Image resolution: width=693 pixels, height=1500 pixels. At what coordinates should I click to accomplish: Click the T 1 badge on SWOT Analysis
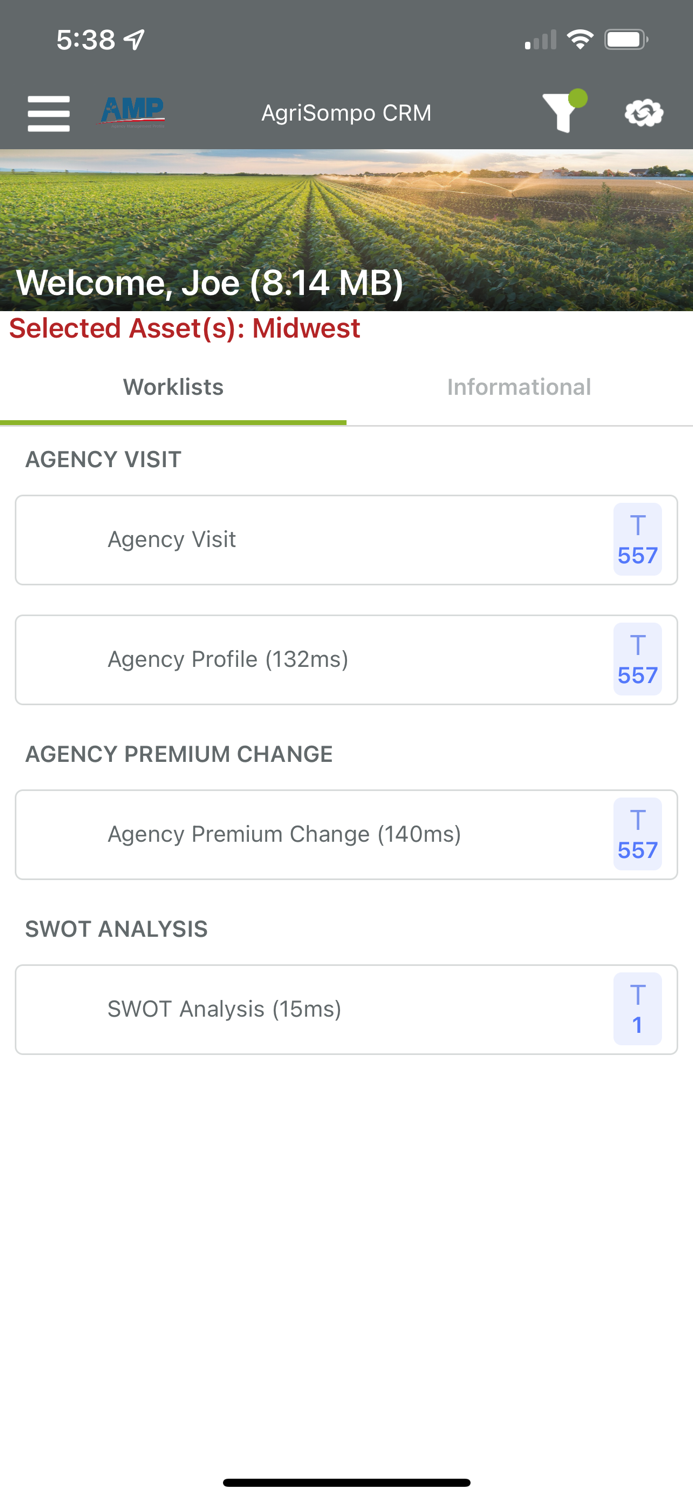637,1009
